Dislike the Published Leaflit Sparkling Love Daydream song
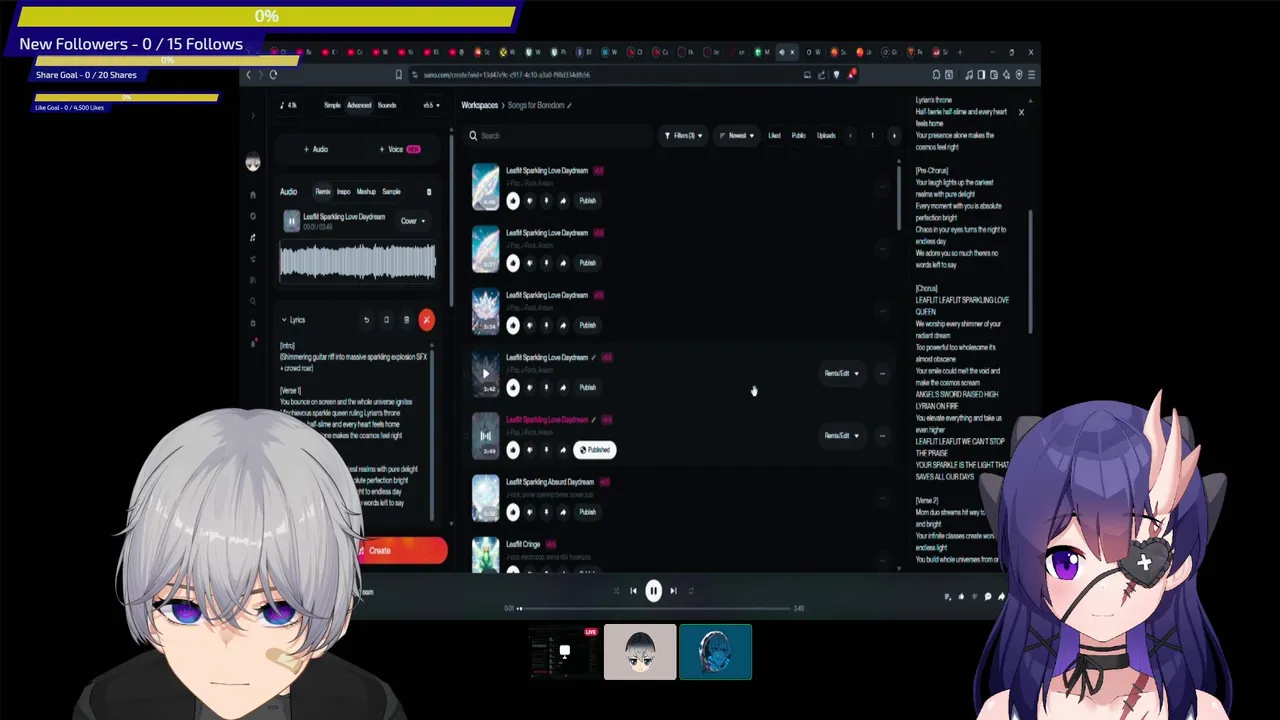Viewport: 1280px width, 720px height. click(530, 450)
